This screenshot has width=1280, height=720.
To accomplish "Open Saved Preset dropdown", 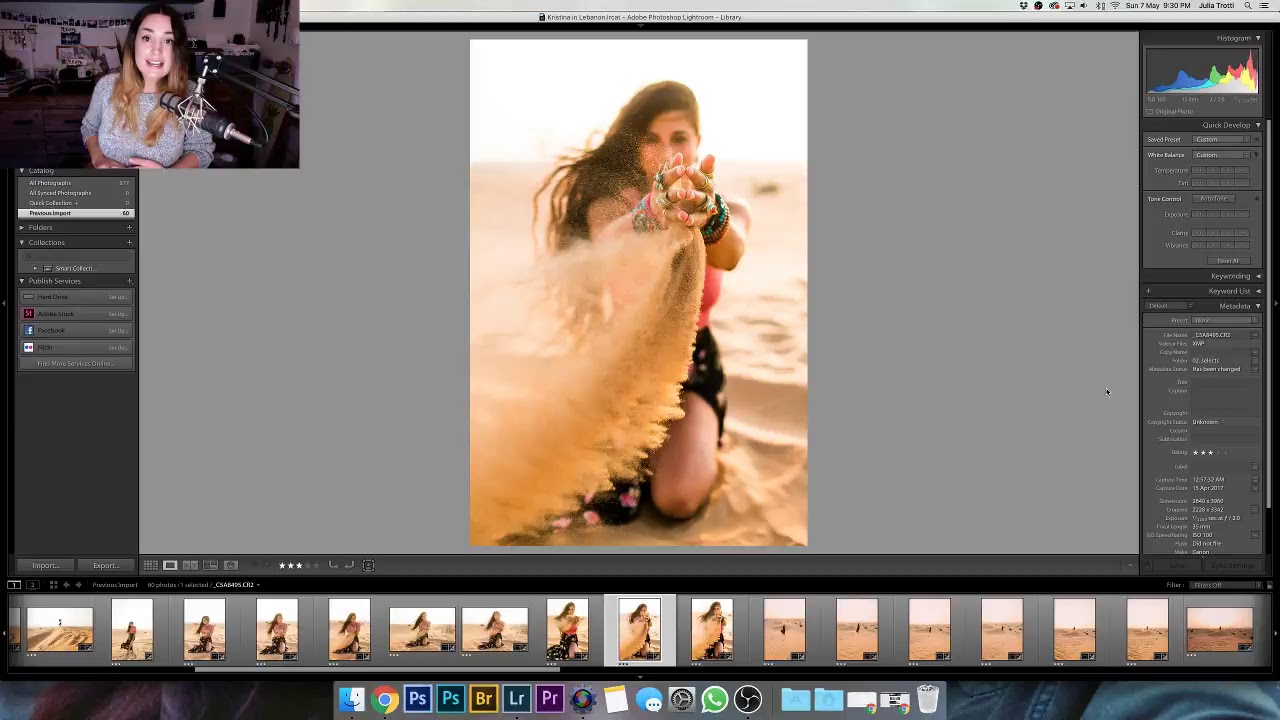I will pyautogui.click(x=1221, y=139).
